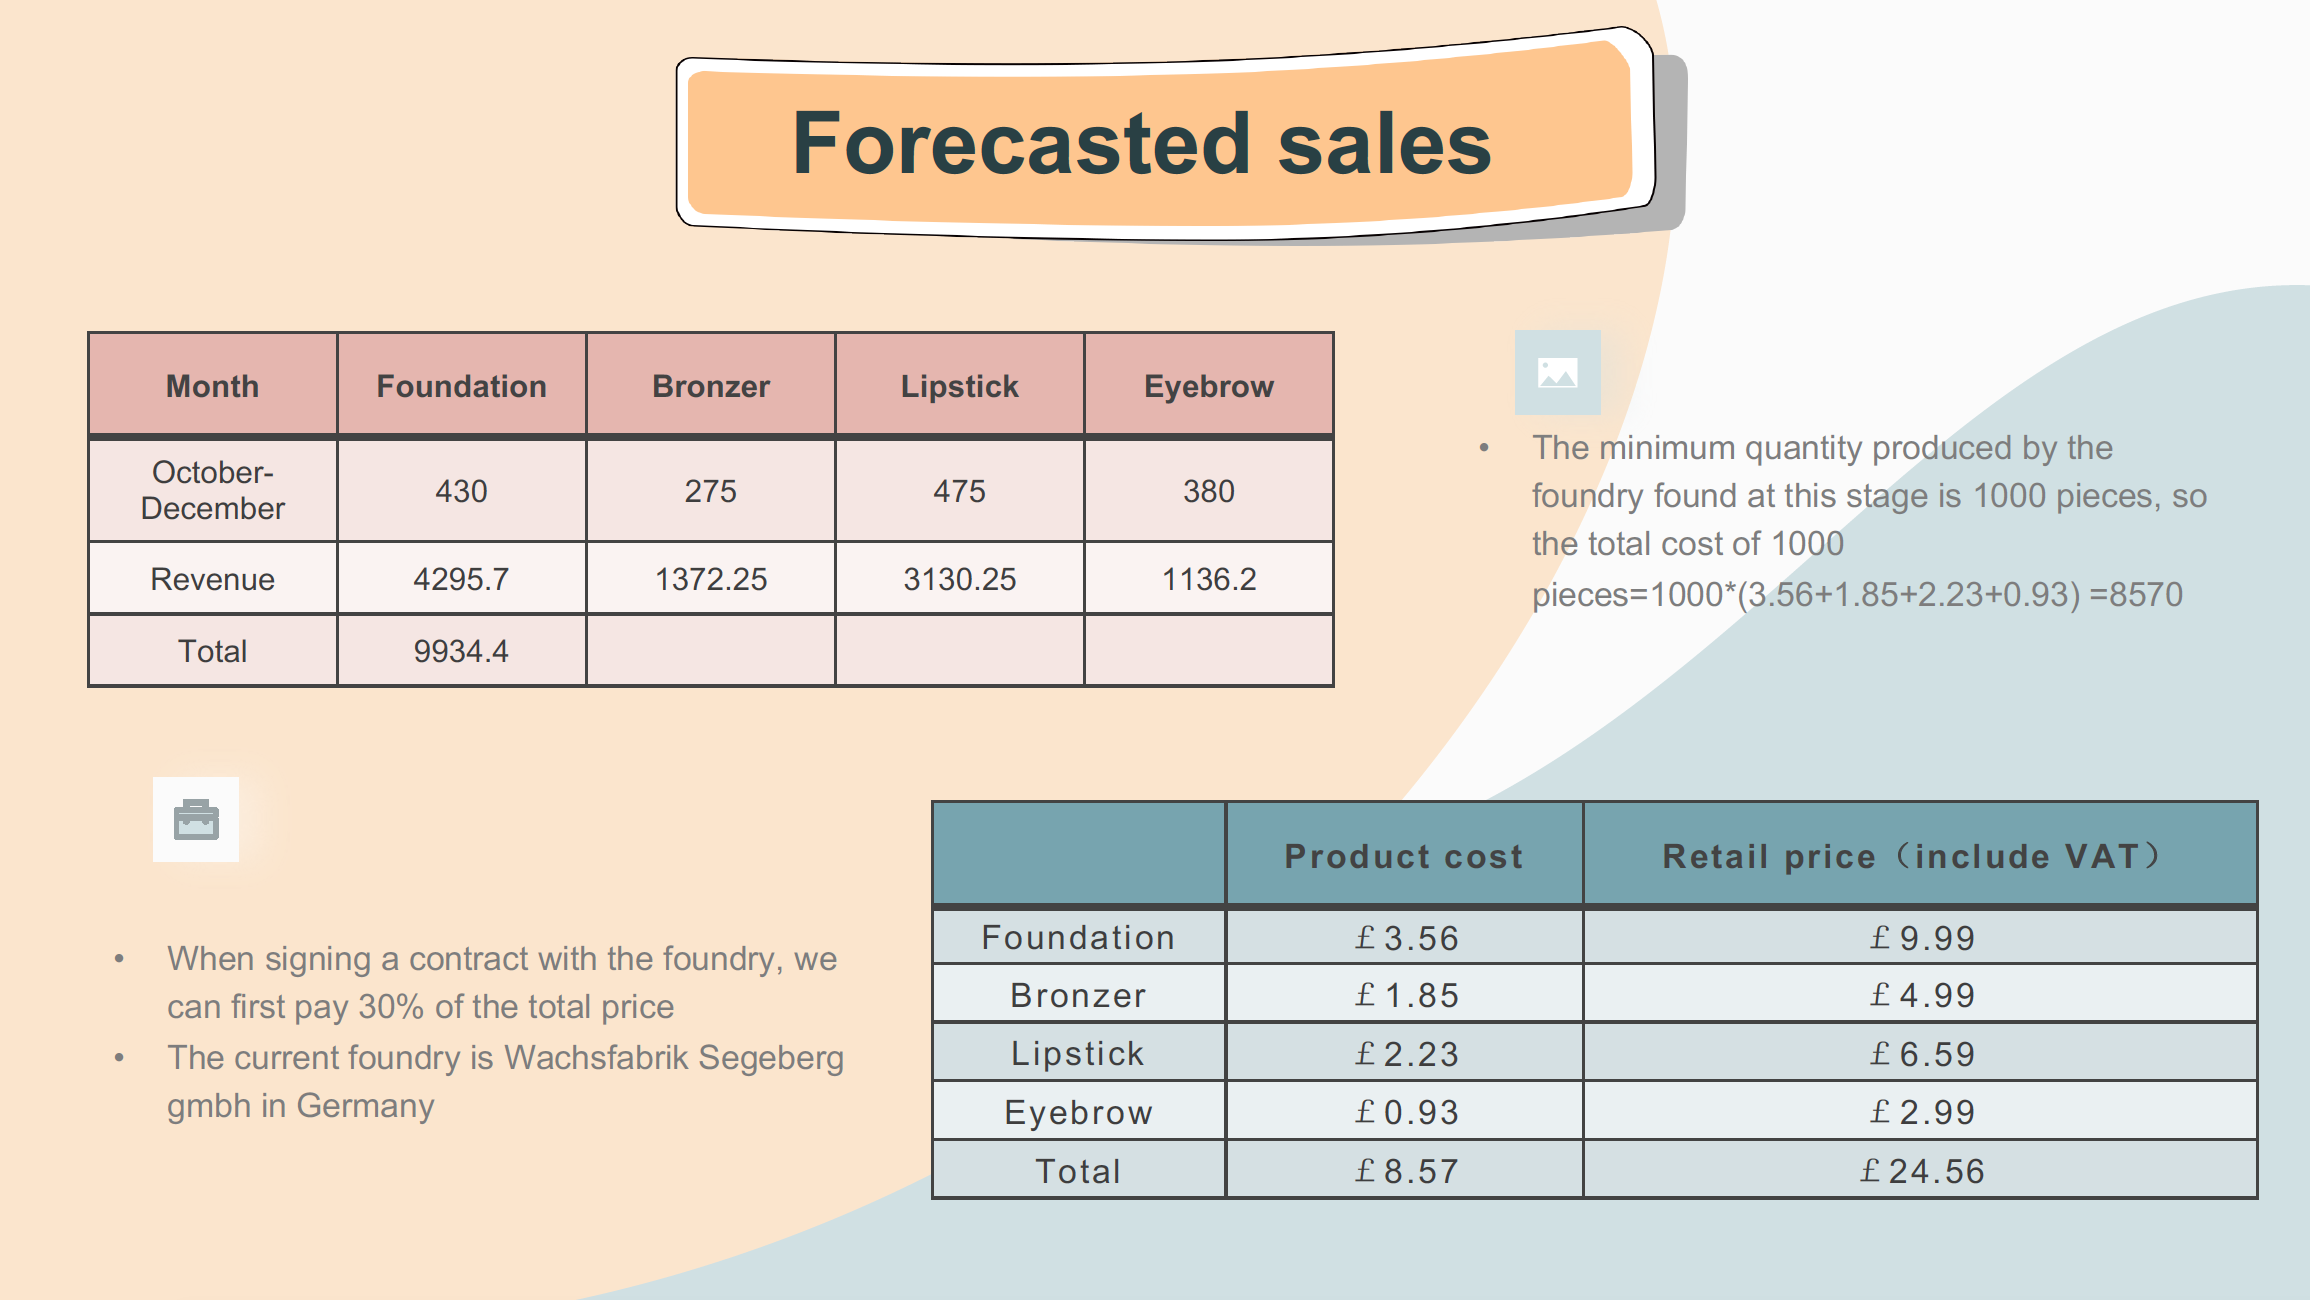The height and width of the screenshot is (1300, 2310).
Task: Select the October-December row label
Action: 213,490
